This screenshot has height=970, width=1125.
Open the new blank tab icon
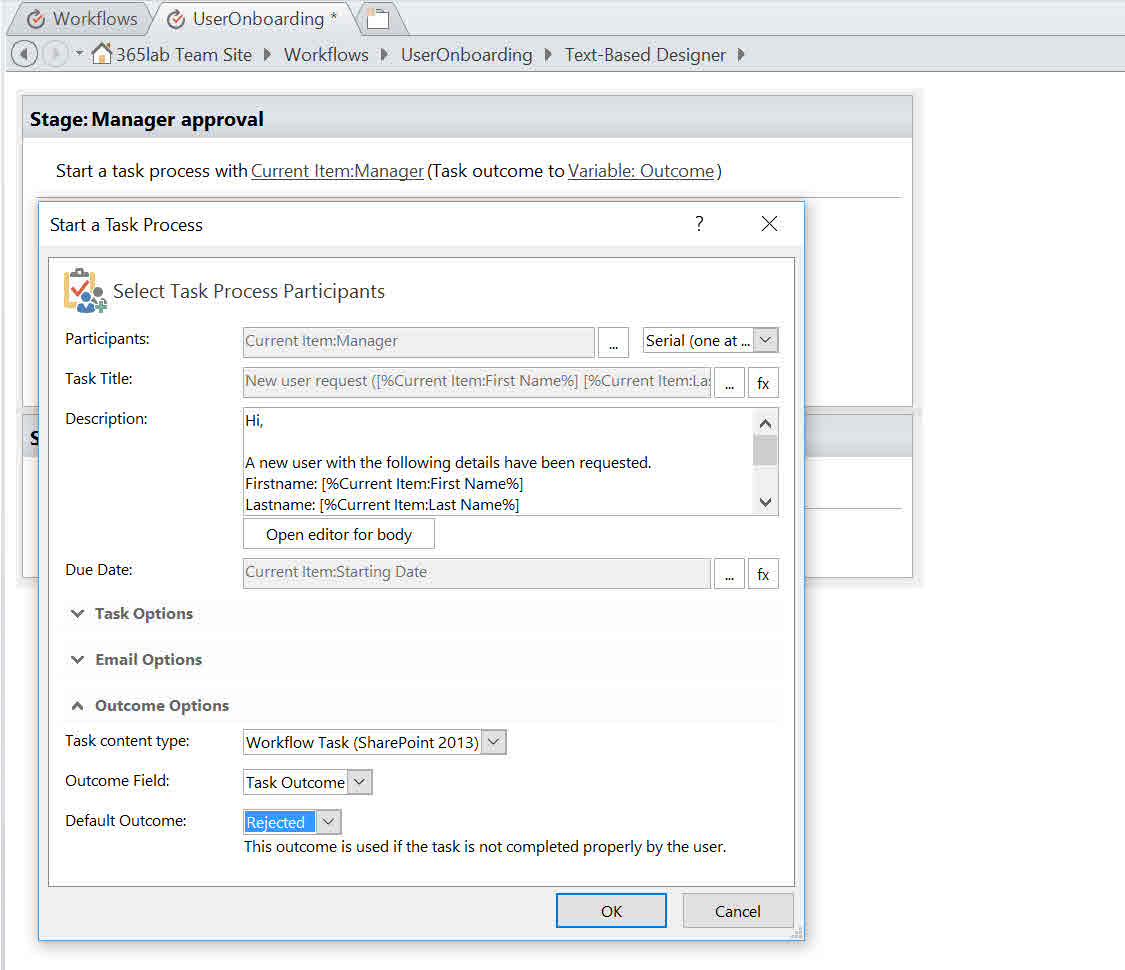coord(377,18)
